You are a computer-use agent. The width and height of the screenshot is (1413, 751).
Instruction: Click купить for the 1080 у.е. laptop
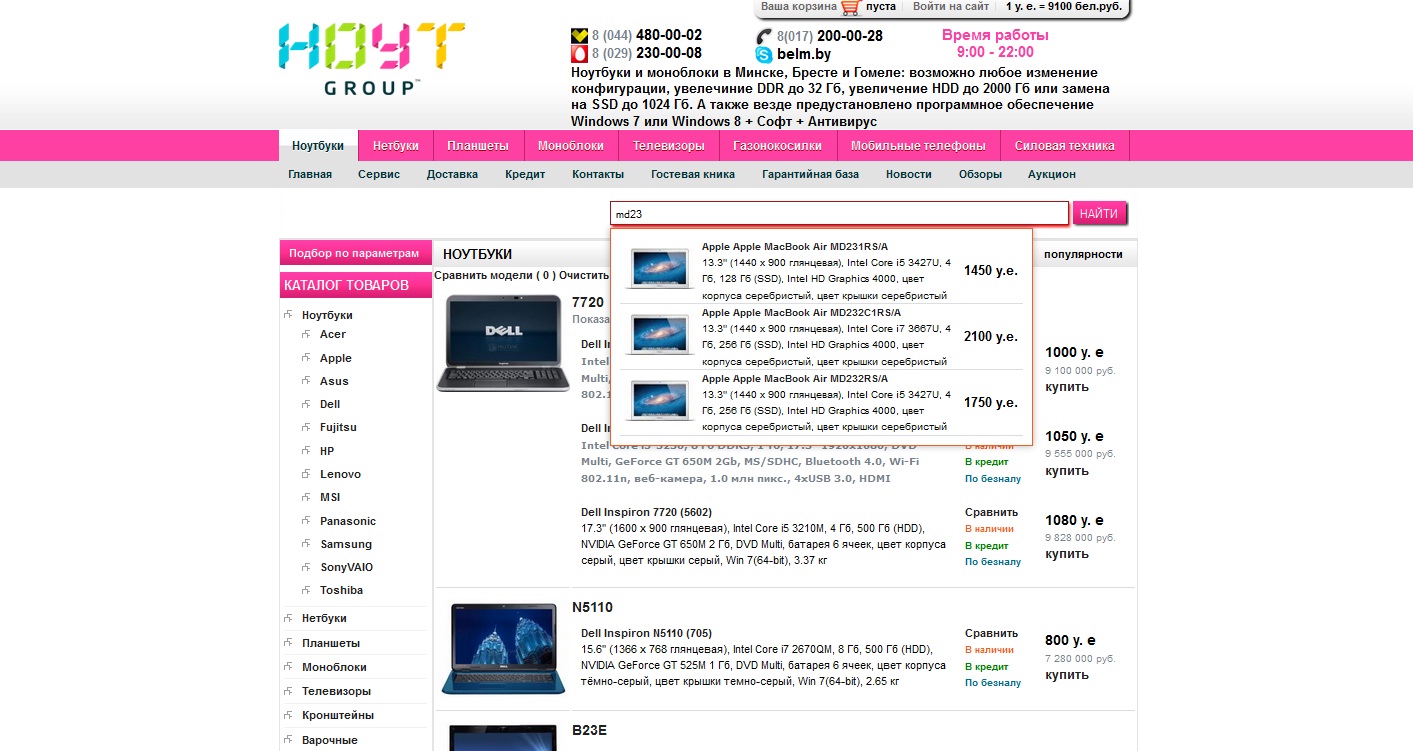pyautogui.click(x=1067, y=554)
